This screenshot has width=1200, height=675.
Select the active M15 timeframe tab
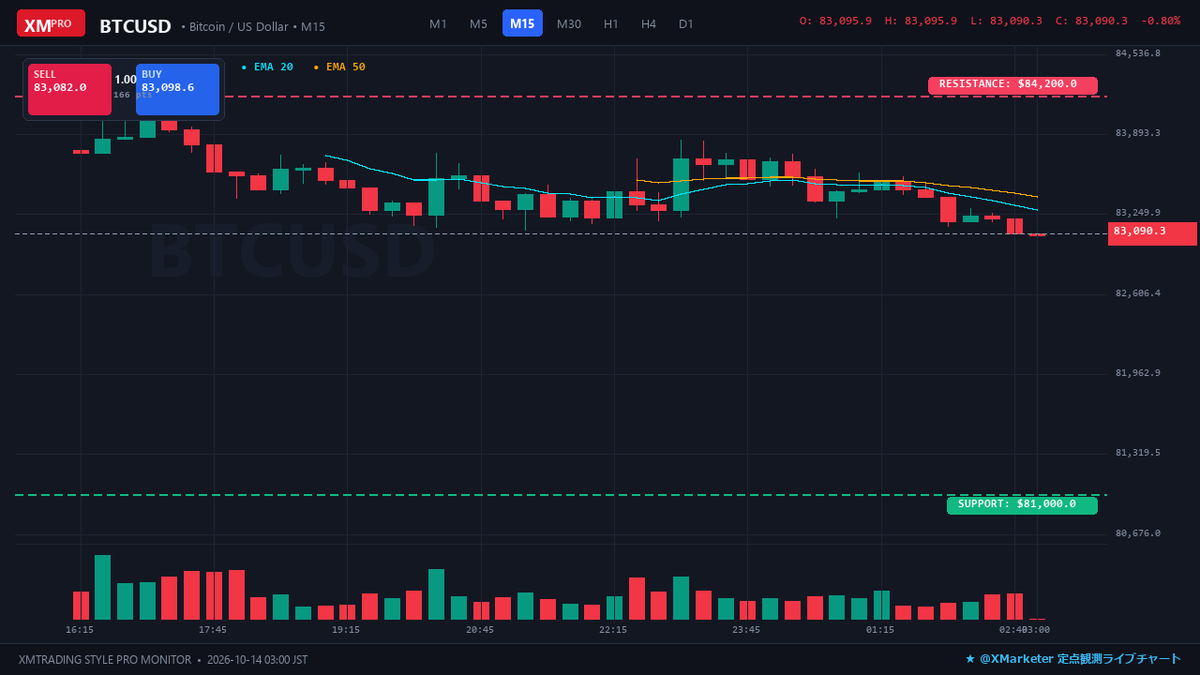pos(522,23)
